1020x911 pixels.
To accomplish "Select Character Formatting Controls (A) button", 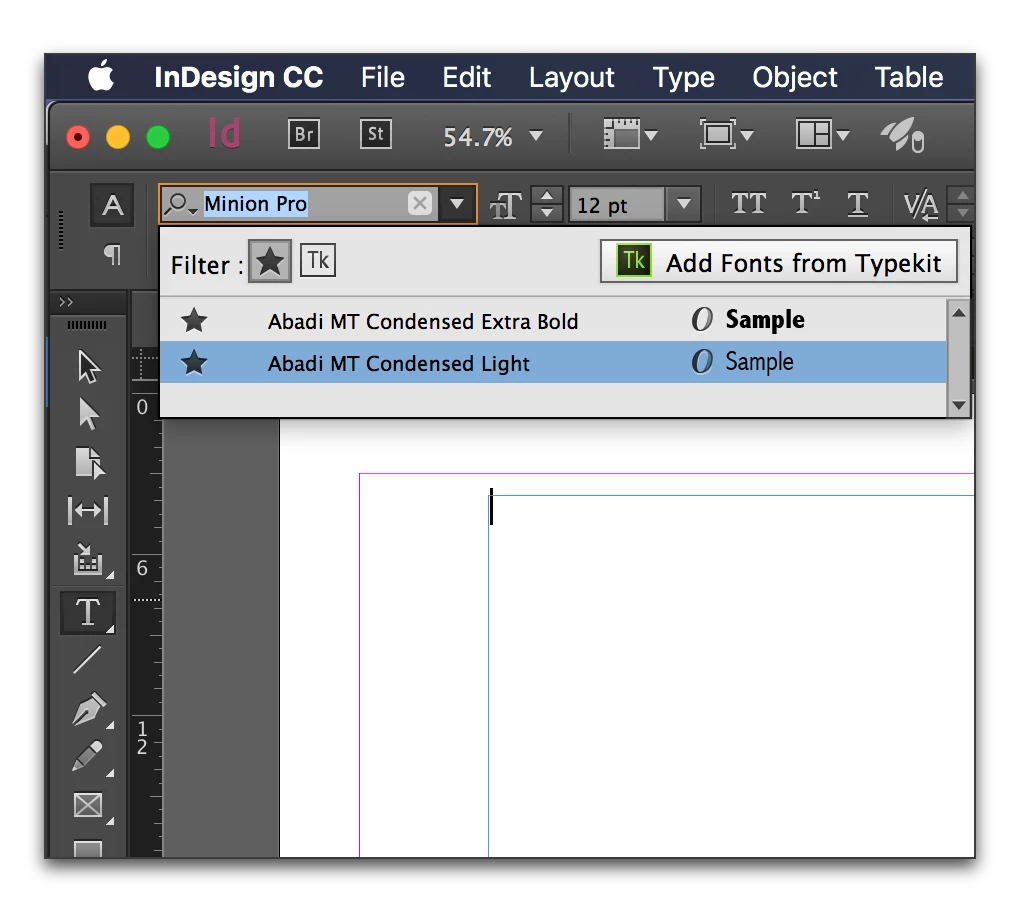I will pos(112,205).
